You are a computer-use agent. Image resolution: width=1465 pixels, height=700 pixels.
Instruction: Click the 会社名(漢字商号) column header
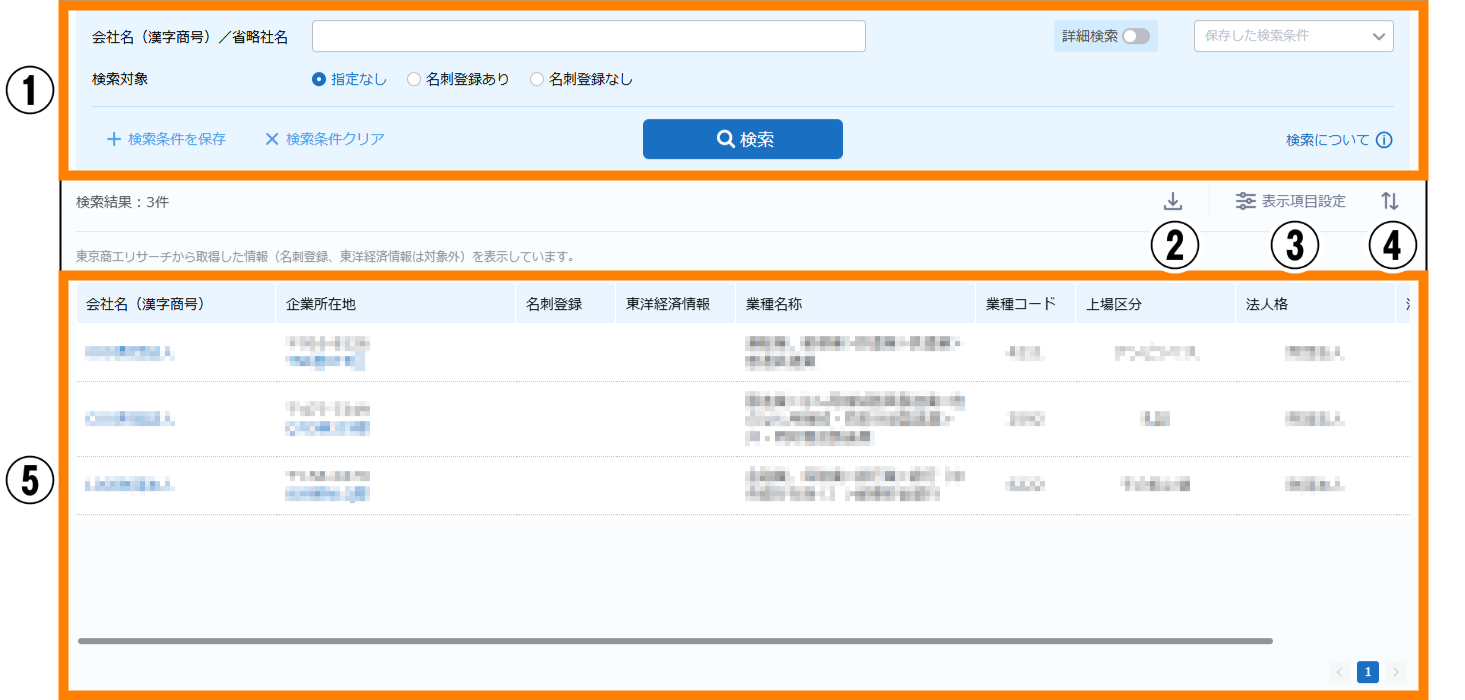click(x=146, y=304)
